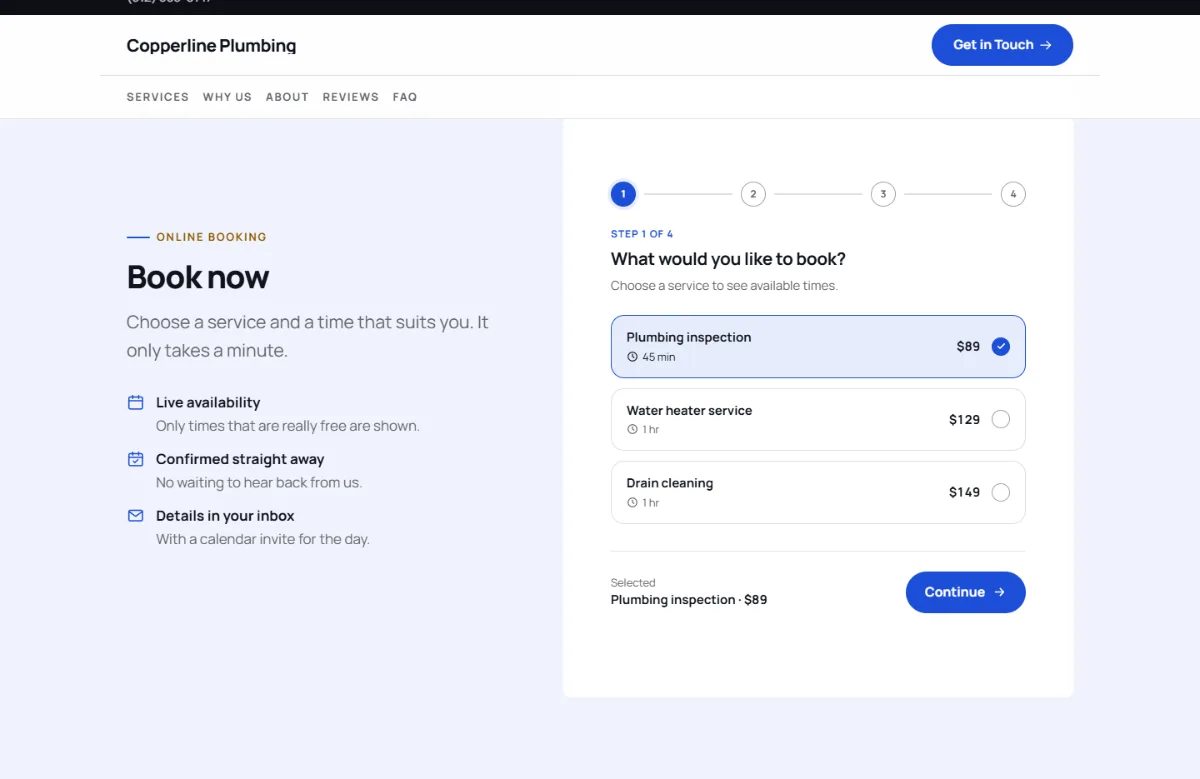Click the calendar-check icon beside Confirmed straight away
Screen dimensions: 1200x779
click(x=136, y=460)
